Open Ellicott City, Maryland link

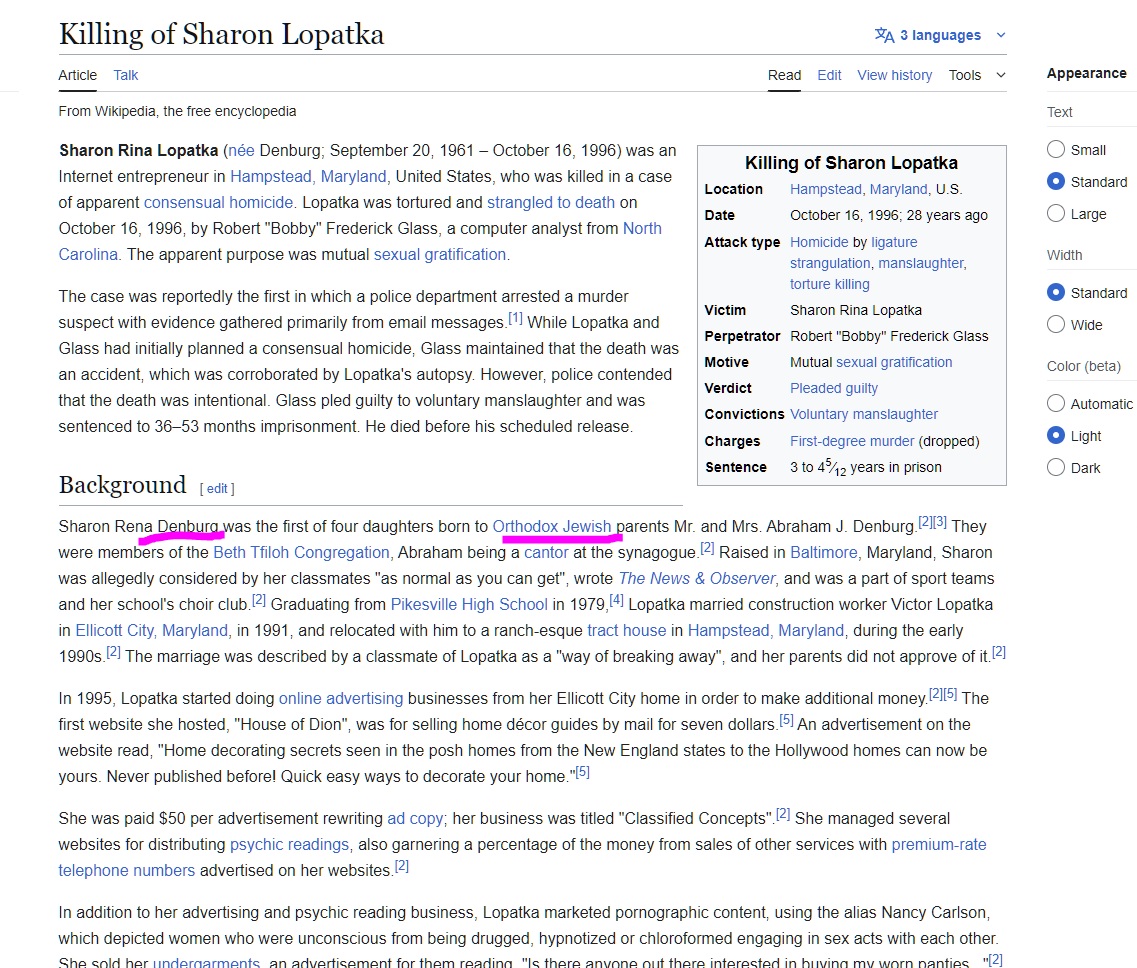click(x=152, y=631)
